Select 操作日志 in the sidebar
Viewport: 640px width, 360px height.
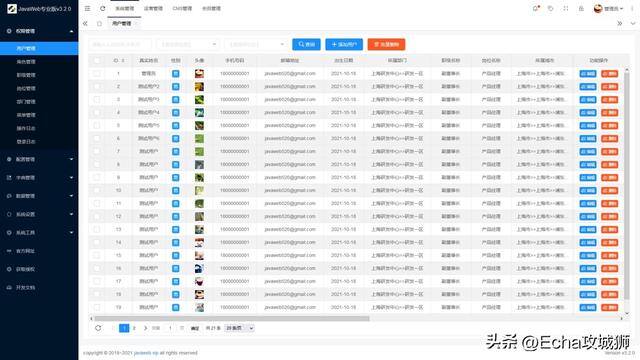click(39, 128)
